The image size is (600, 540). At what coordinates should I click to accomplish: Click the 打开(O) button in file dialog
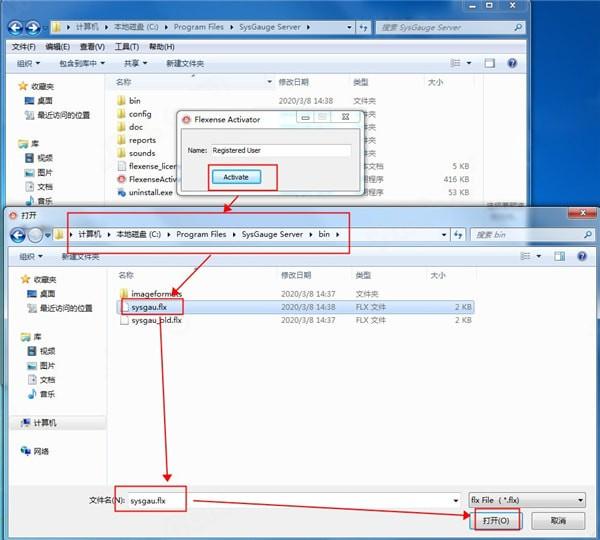point(496,520)
